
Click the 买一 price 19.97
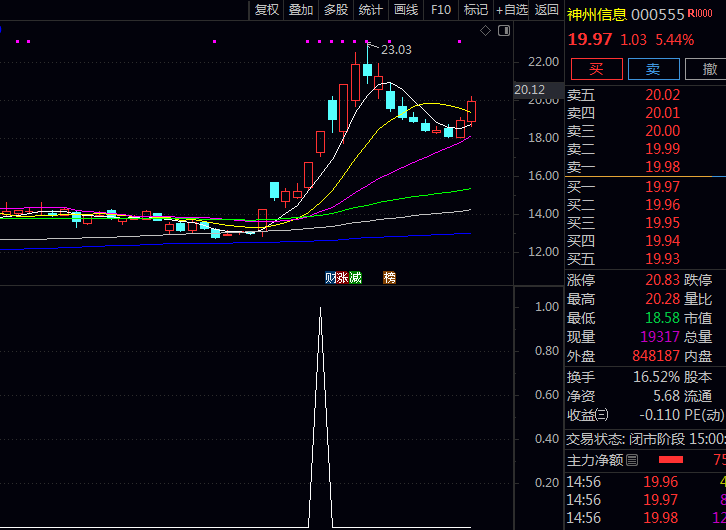click(x=663, y=187)
